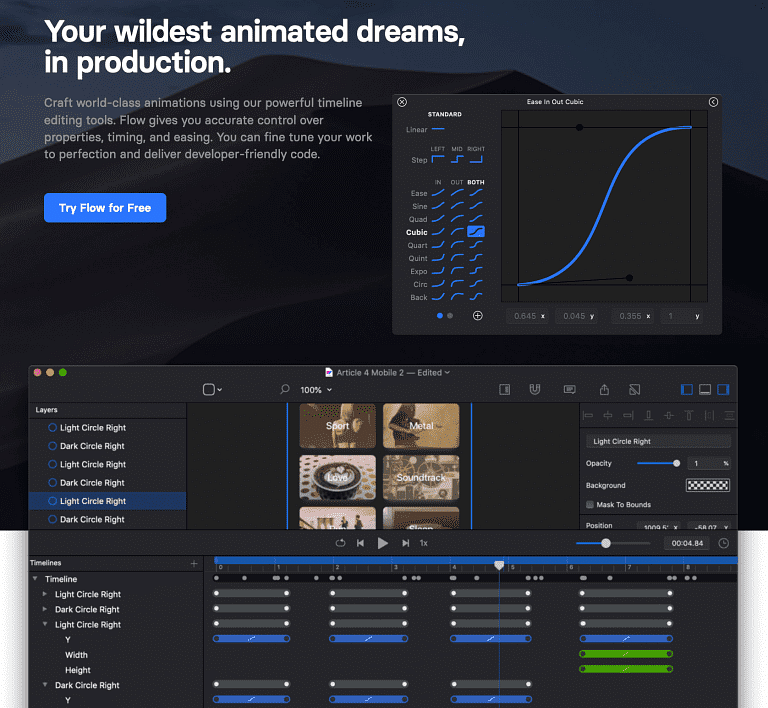Toggle the loop playback icon
Image resolution: width=768 pixels, height=708 pixels.
coord(340,543)
